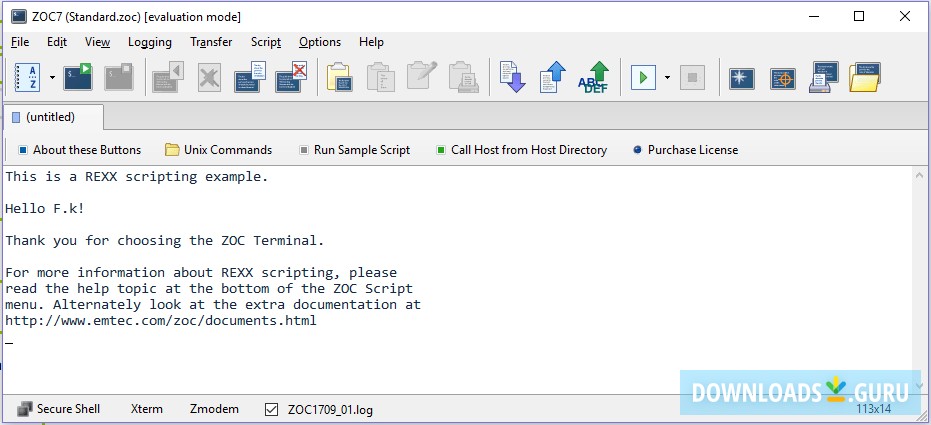Click the Run Script play icon

643,77
